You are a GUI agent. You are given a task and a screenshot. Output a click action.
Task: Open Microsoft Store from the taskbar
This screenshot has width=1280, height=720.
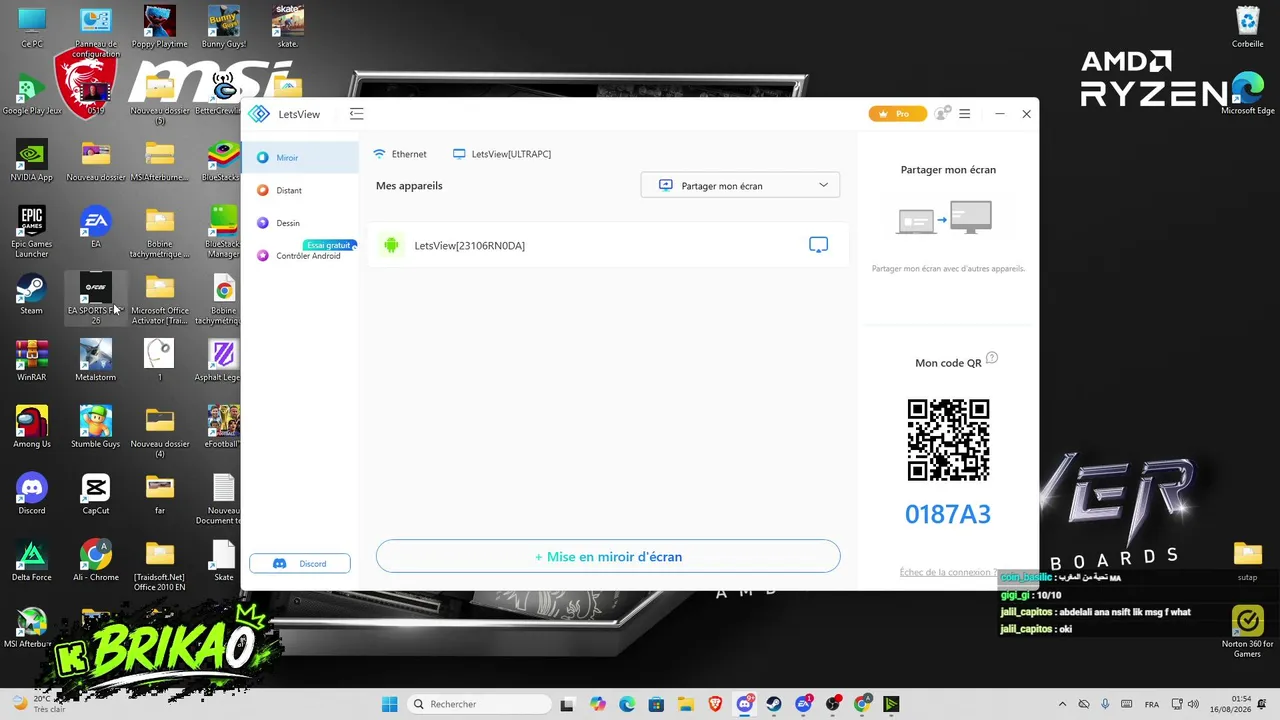[x=656, y=704]
